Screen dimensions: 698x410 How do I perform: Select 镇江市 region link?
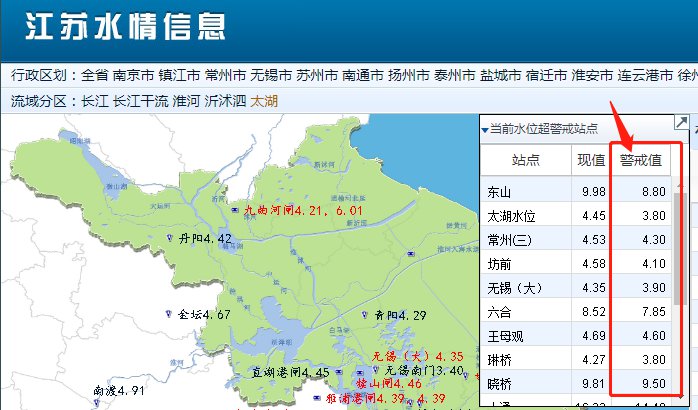coord(179,75)
